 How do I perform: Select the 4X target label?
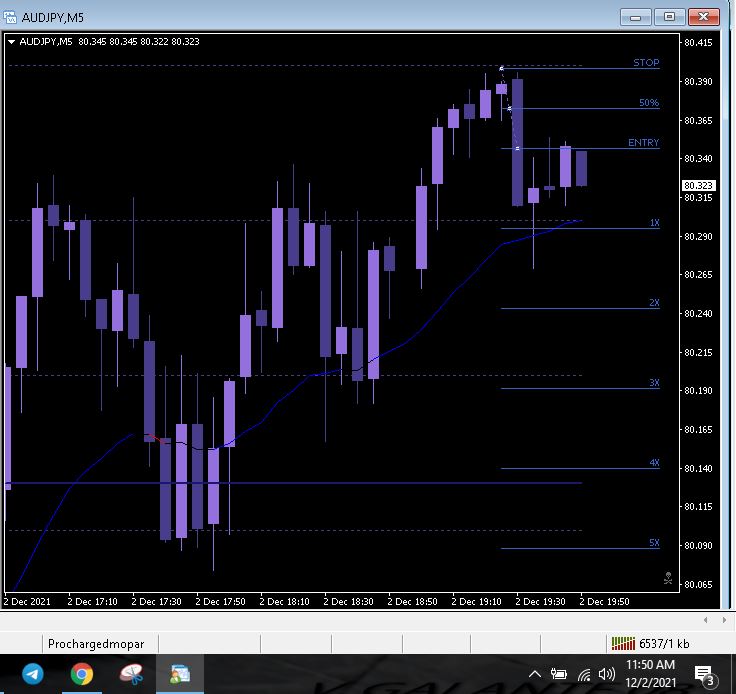[654, 462]
